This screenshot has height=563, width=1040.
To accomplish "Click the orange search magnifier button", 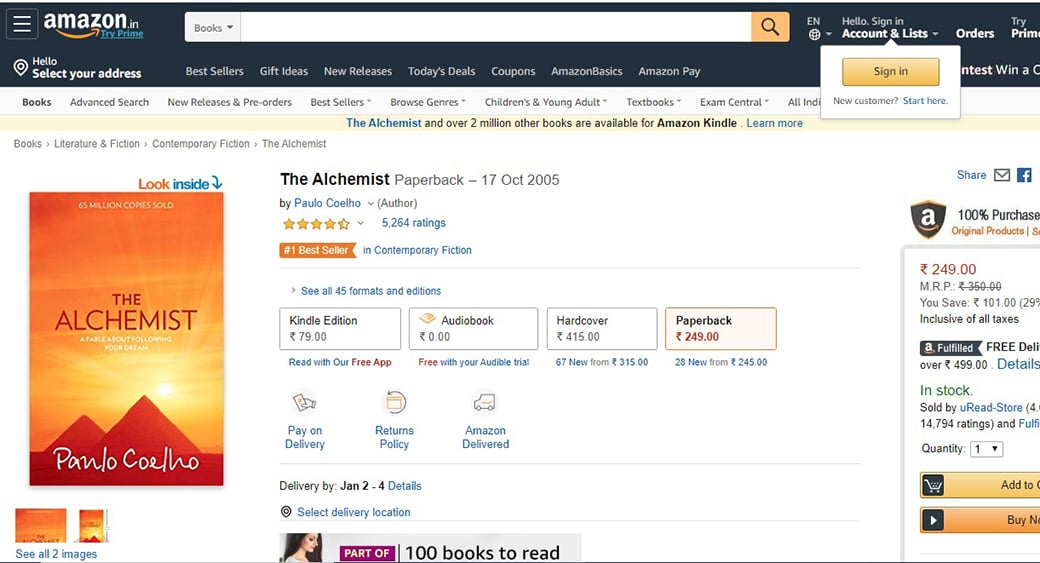I will (769, 27).
